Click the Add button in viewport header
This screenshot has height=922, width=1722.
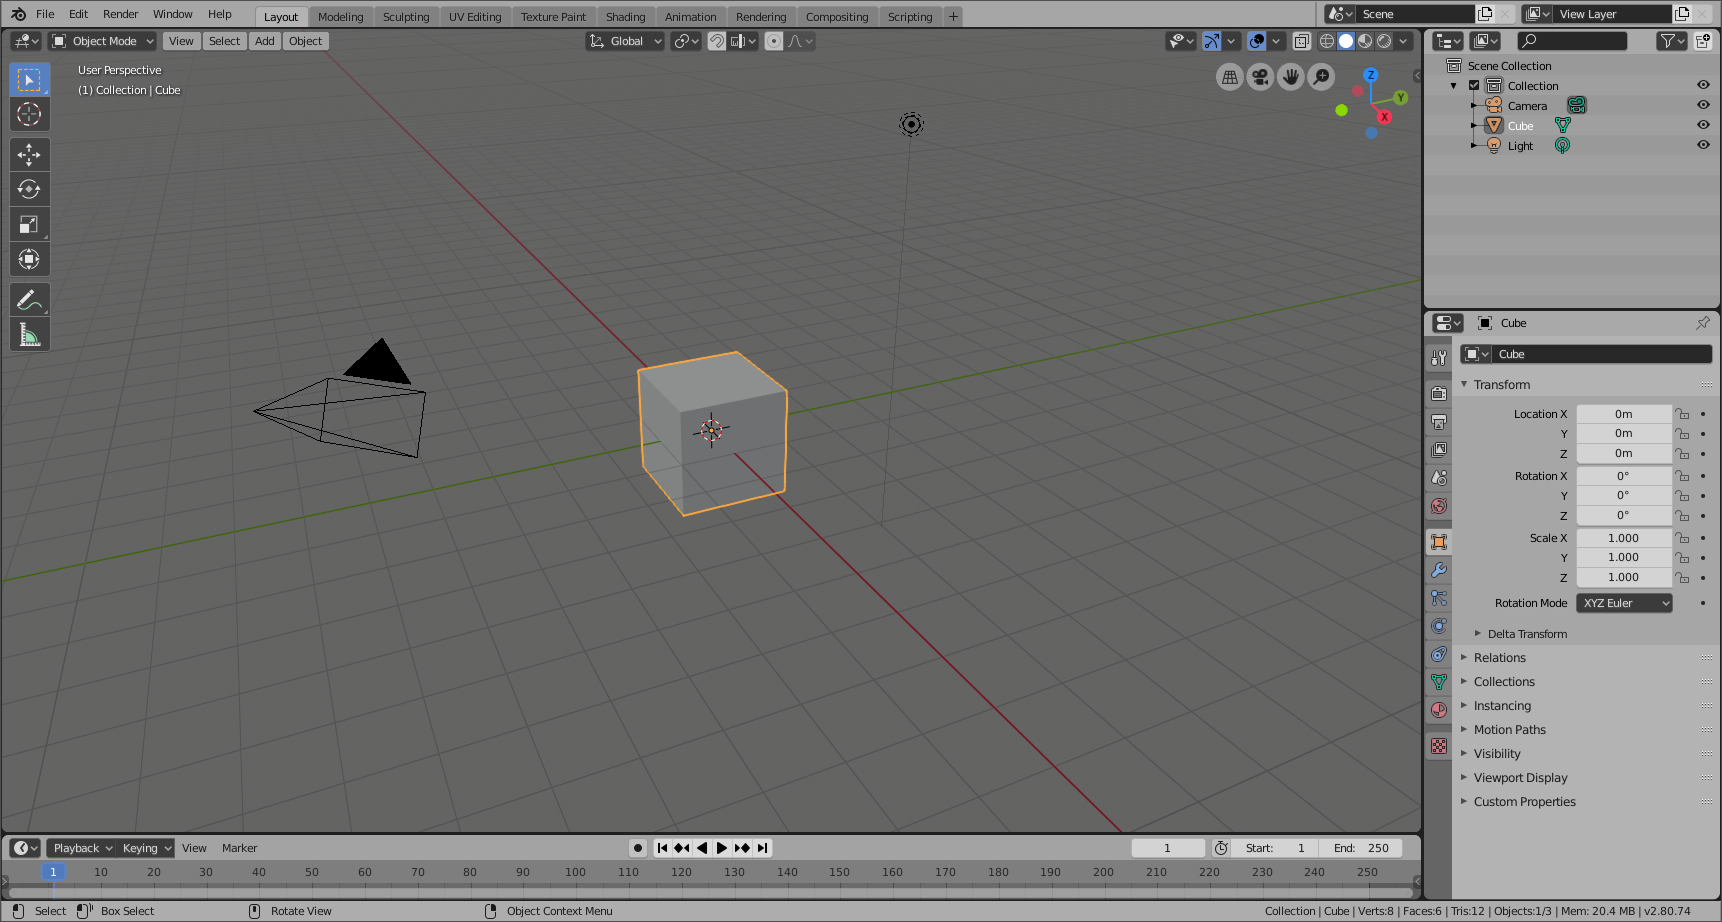tap(264, 41)
